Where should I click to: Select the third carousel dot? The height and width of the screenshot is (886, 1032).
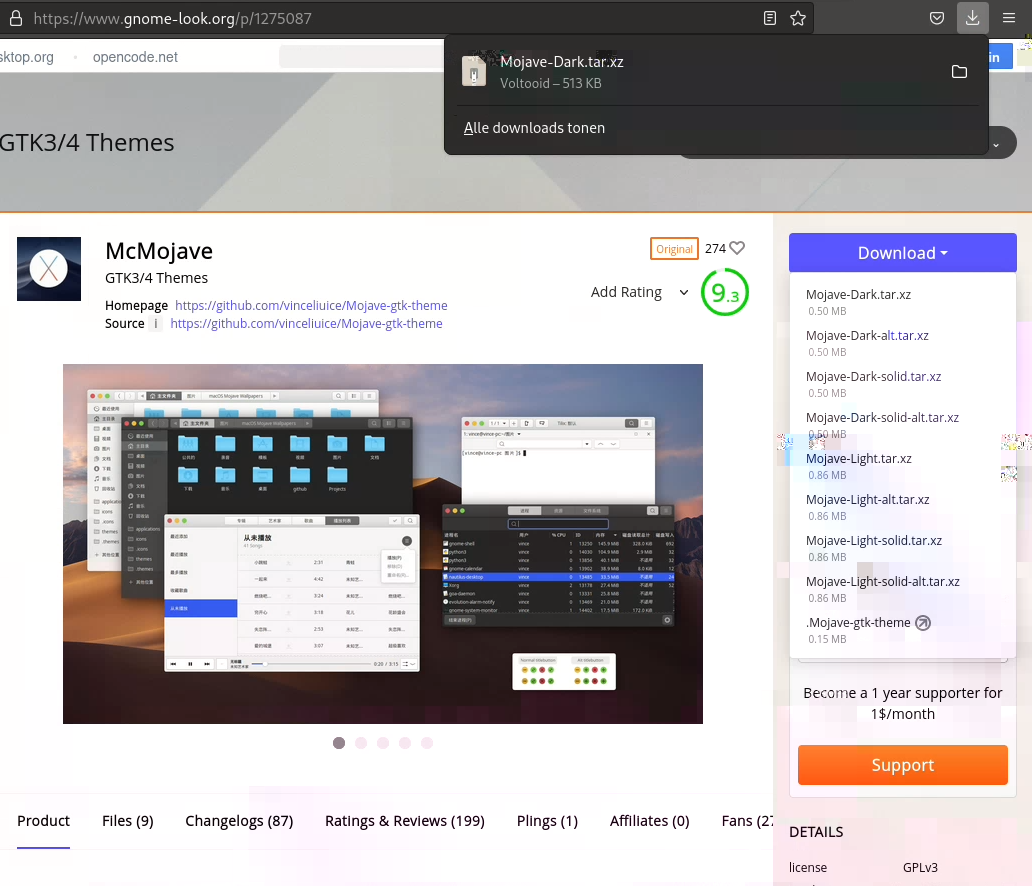[383, 743]
